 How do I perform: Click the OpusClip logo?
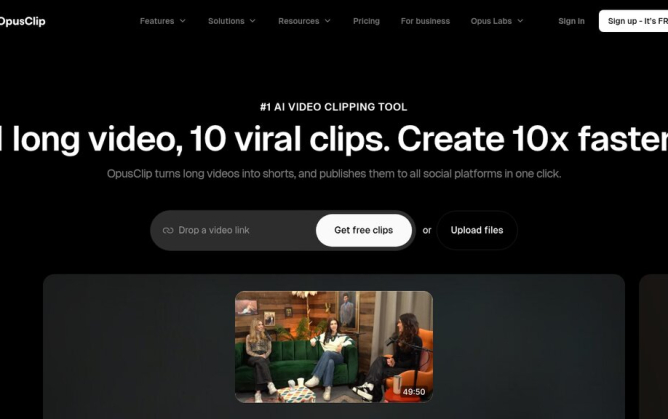[22, 21]
